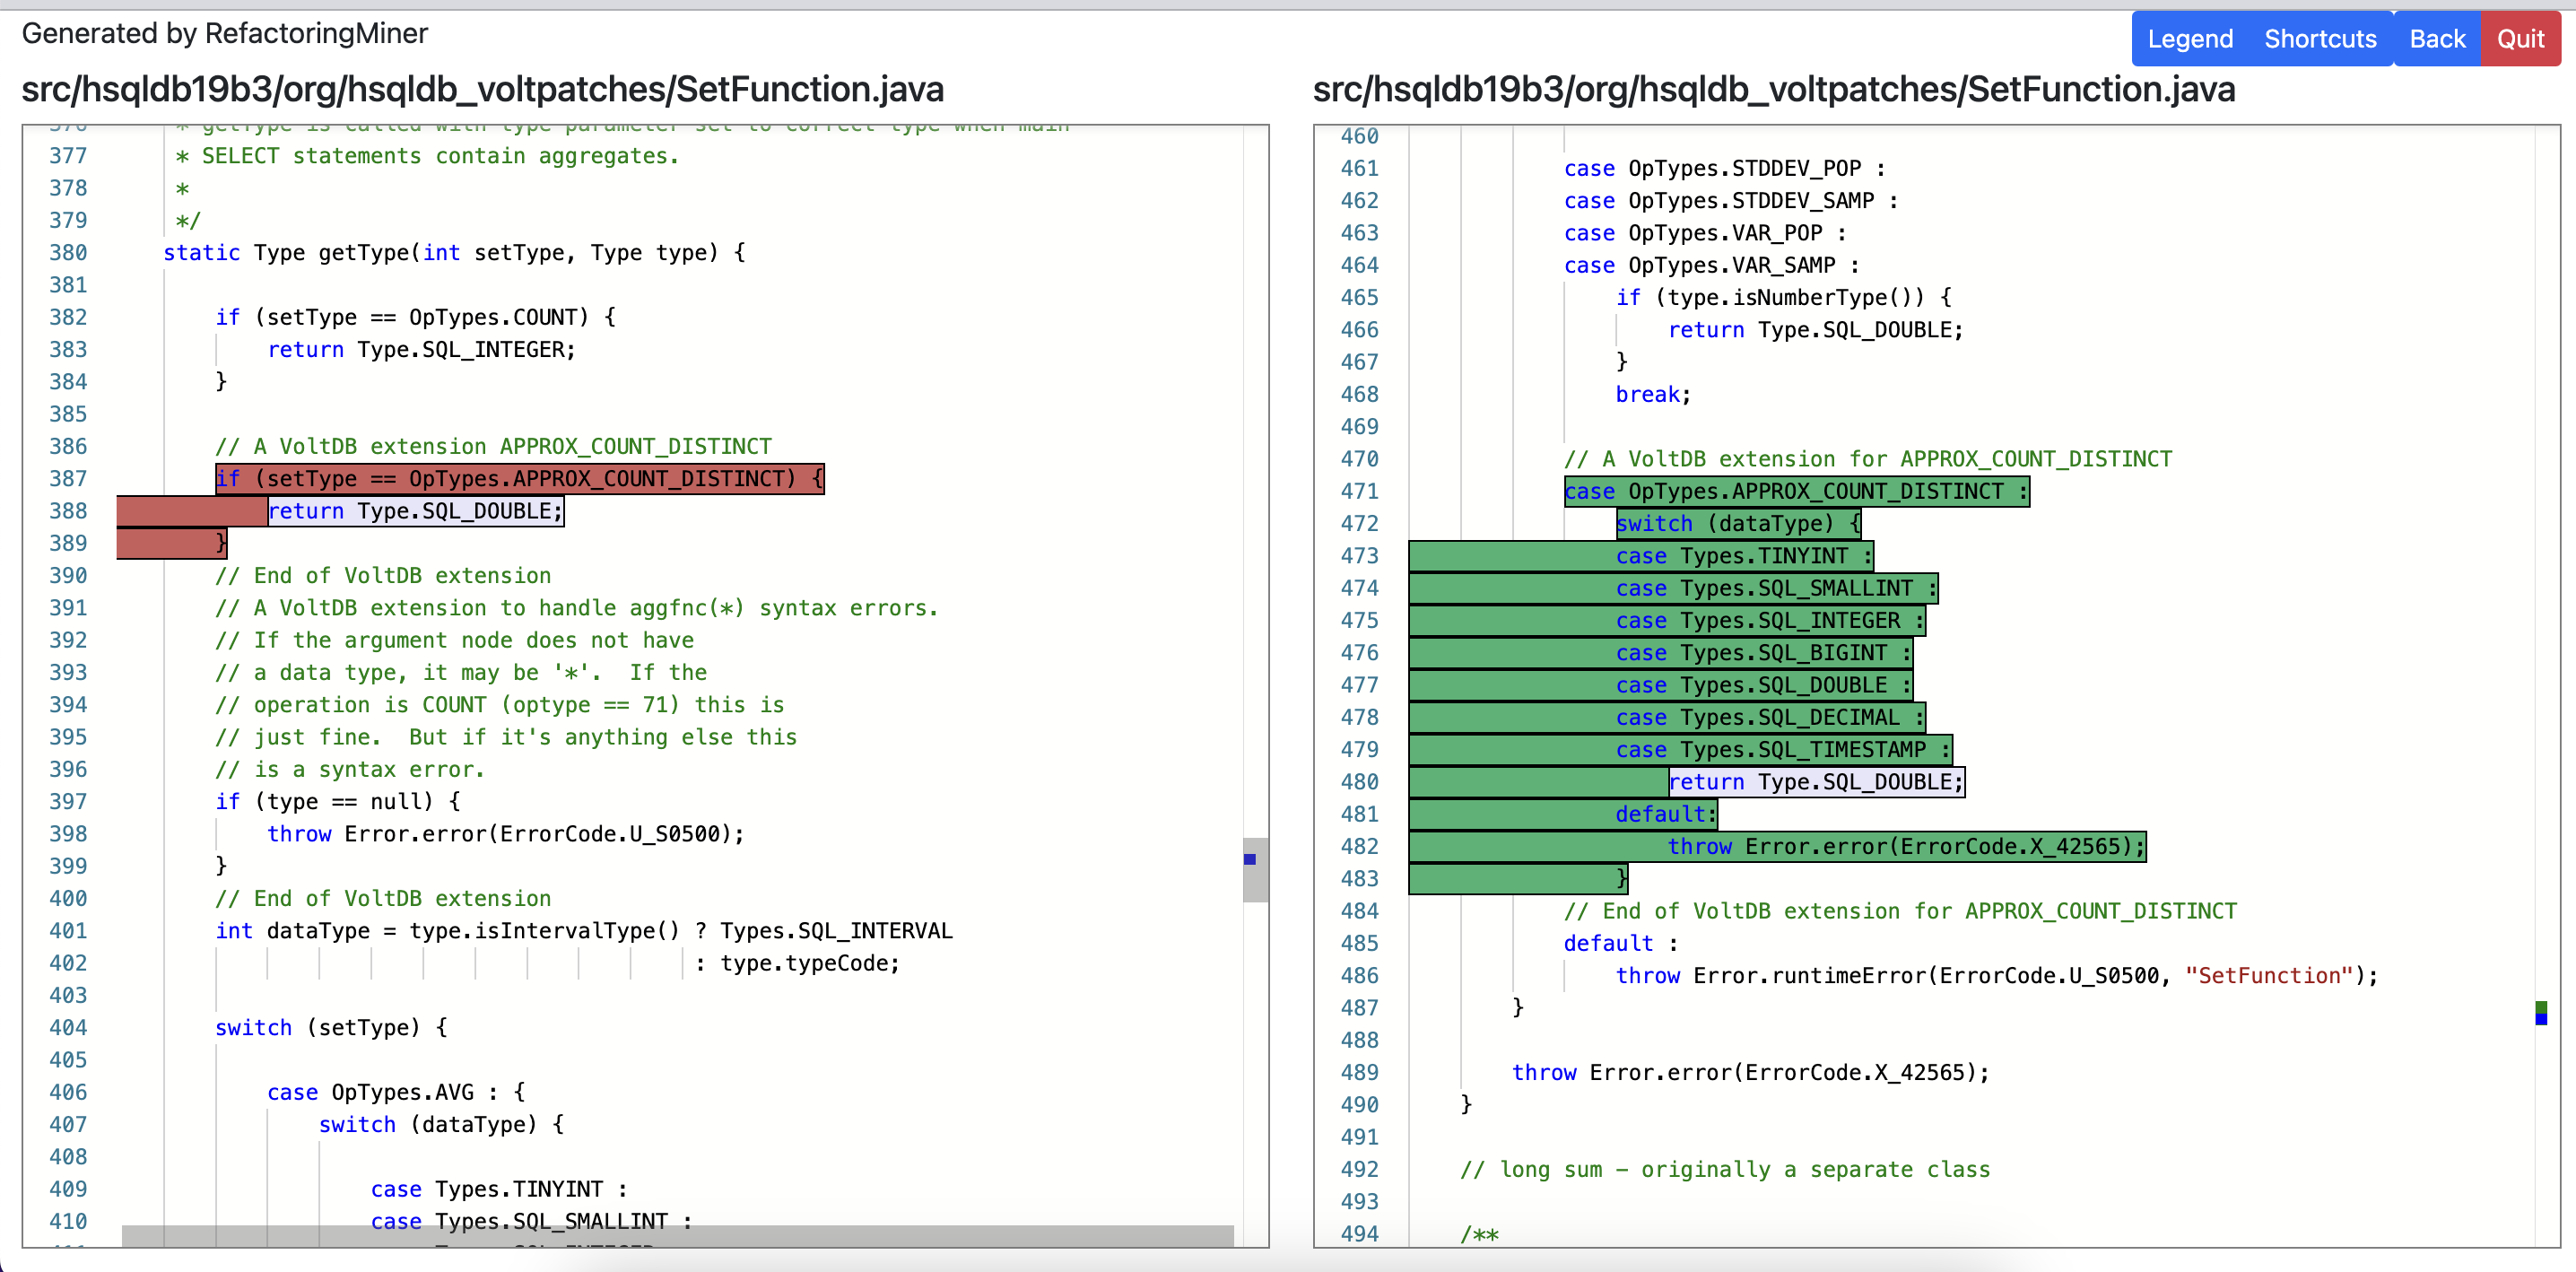Click the removed return Type.SQL_DOUBLE line
The width and height of the screenshot is (2576, 1272).
pos(415,511)
